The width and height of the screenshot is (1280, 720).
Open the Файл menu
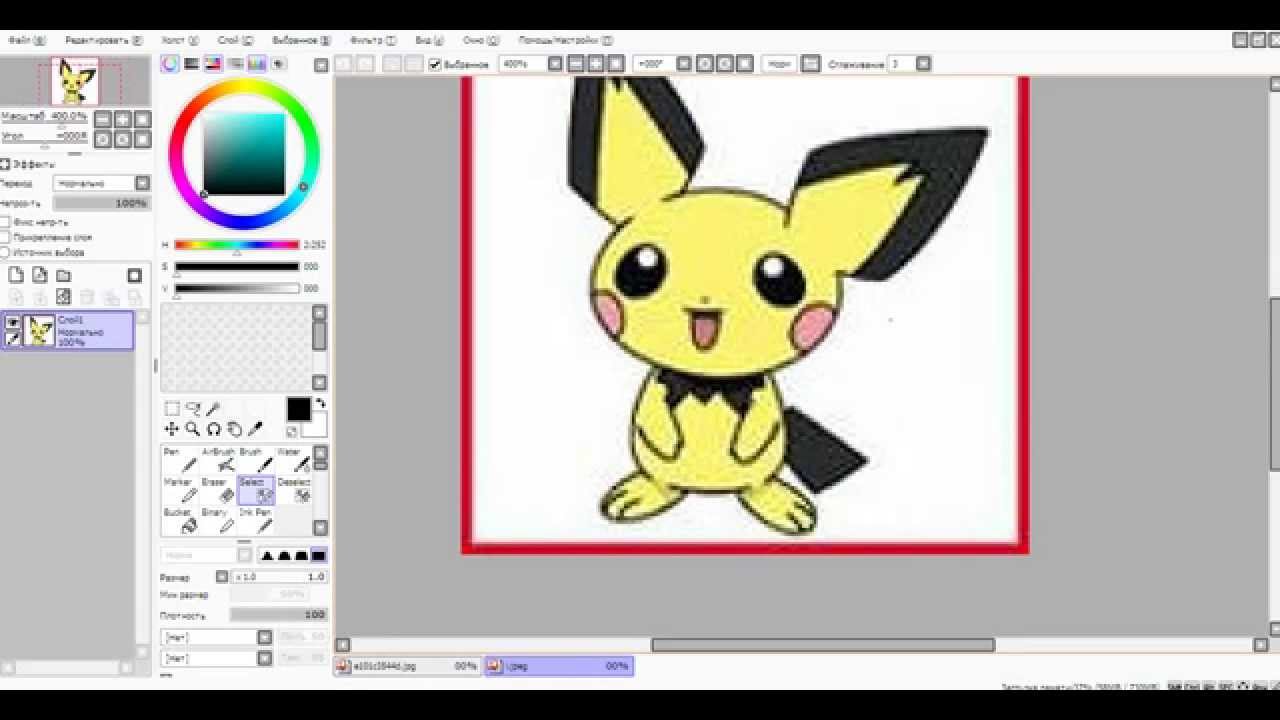(x=27, y=41)
